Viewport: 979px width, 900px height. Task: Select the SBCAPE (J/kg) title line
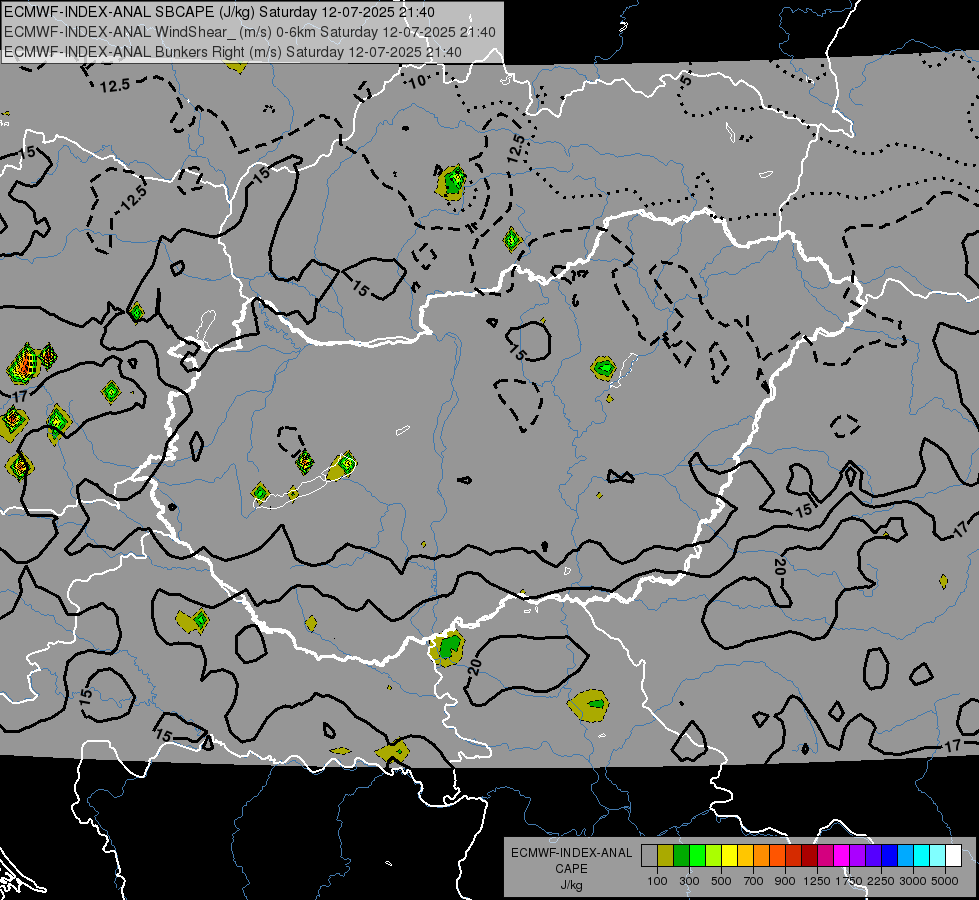(x=221, y=12)
